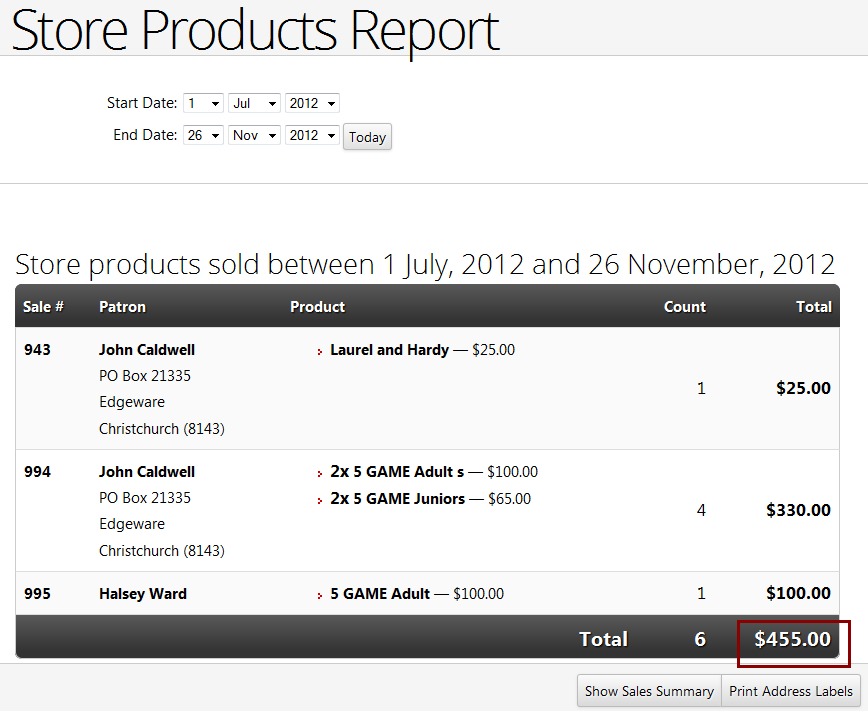The height and width of the screenshot is (711, 868).
Task: Click the Print Address Labels button
Action: [790, 691]
